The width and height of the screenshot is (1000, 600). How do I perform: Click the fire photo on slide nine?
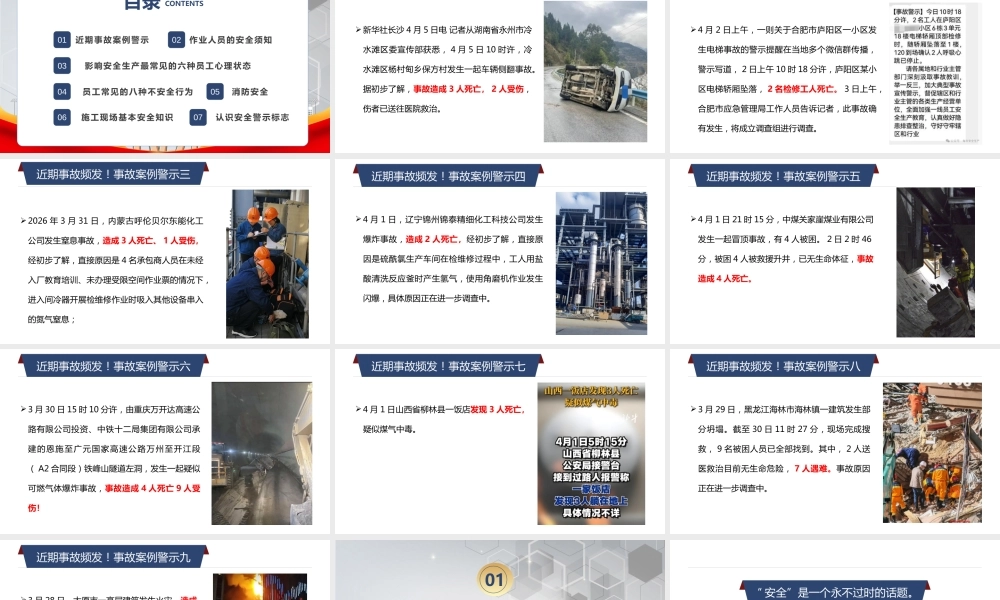pyautogui.click(x=260, y=587)
